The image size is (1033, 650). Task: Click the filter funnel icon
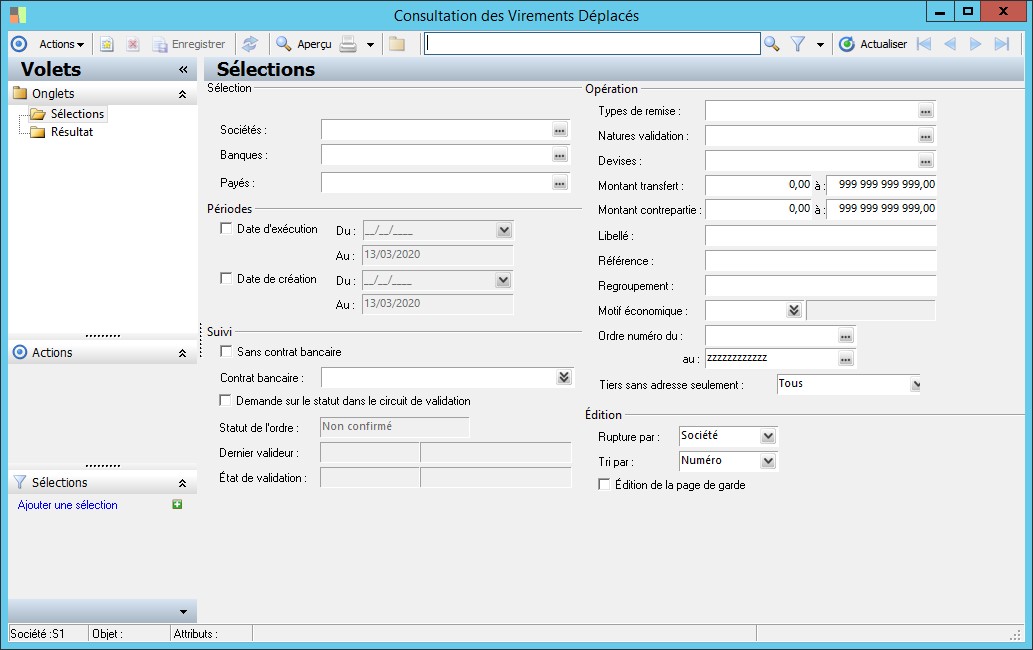click(x=798, y=44)
